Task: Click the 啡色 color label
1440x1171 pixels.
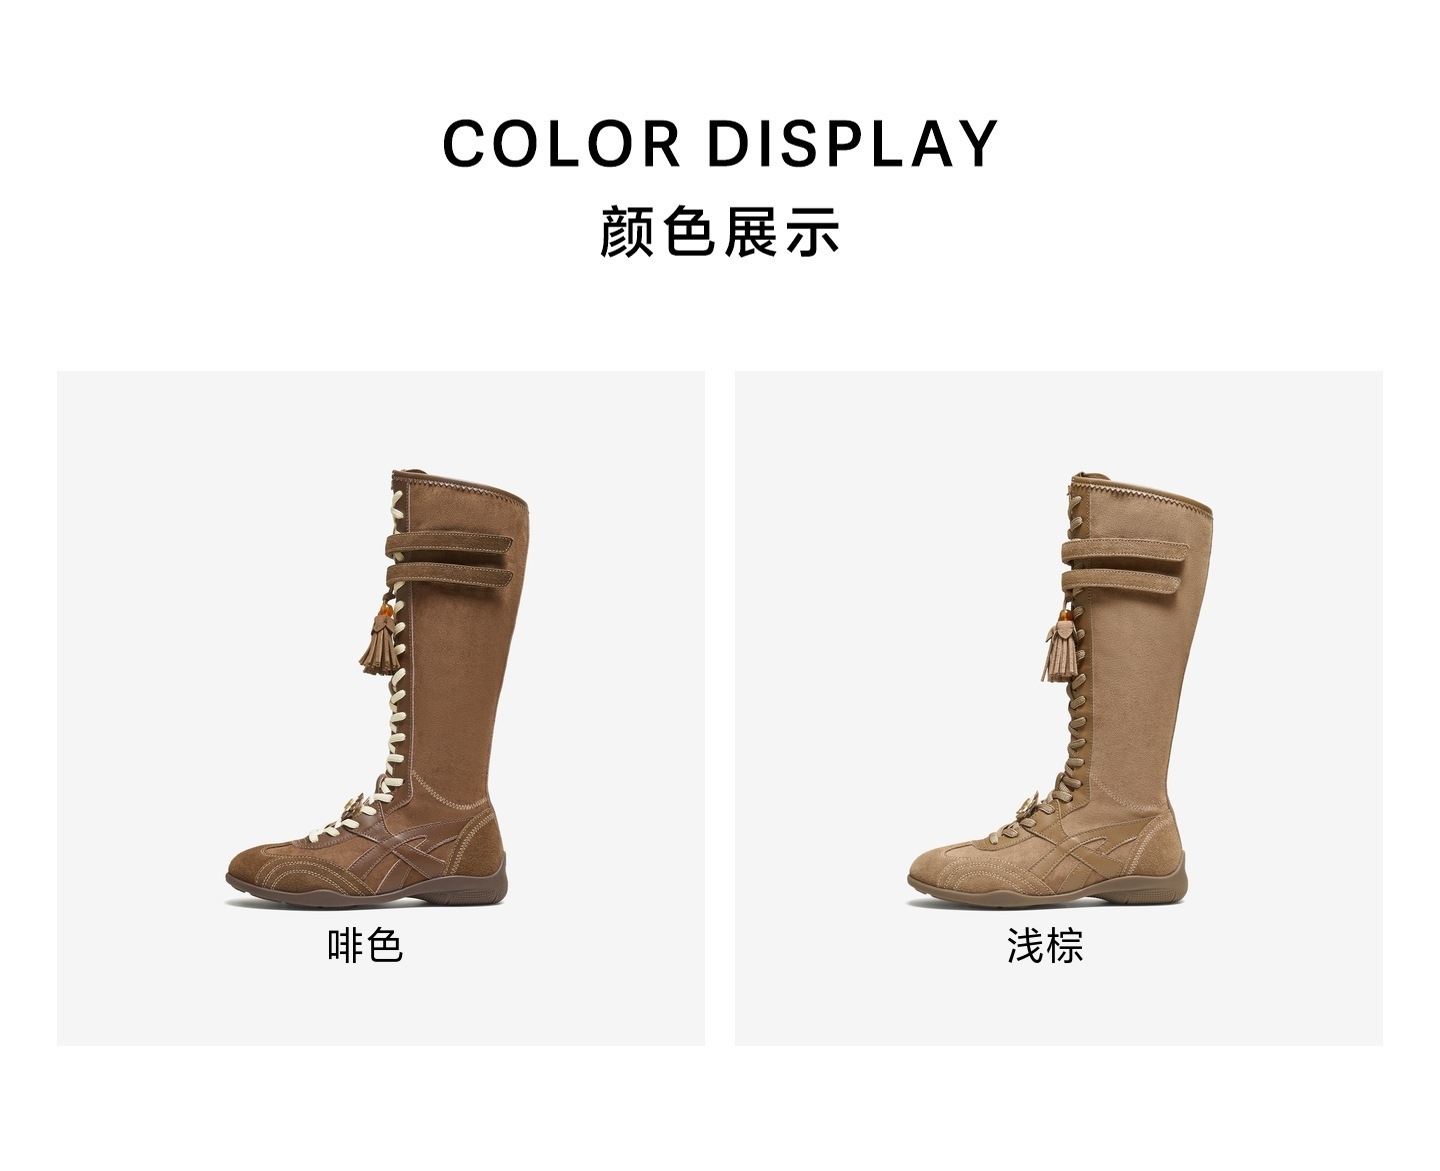Action: tap(366, 945)
